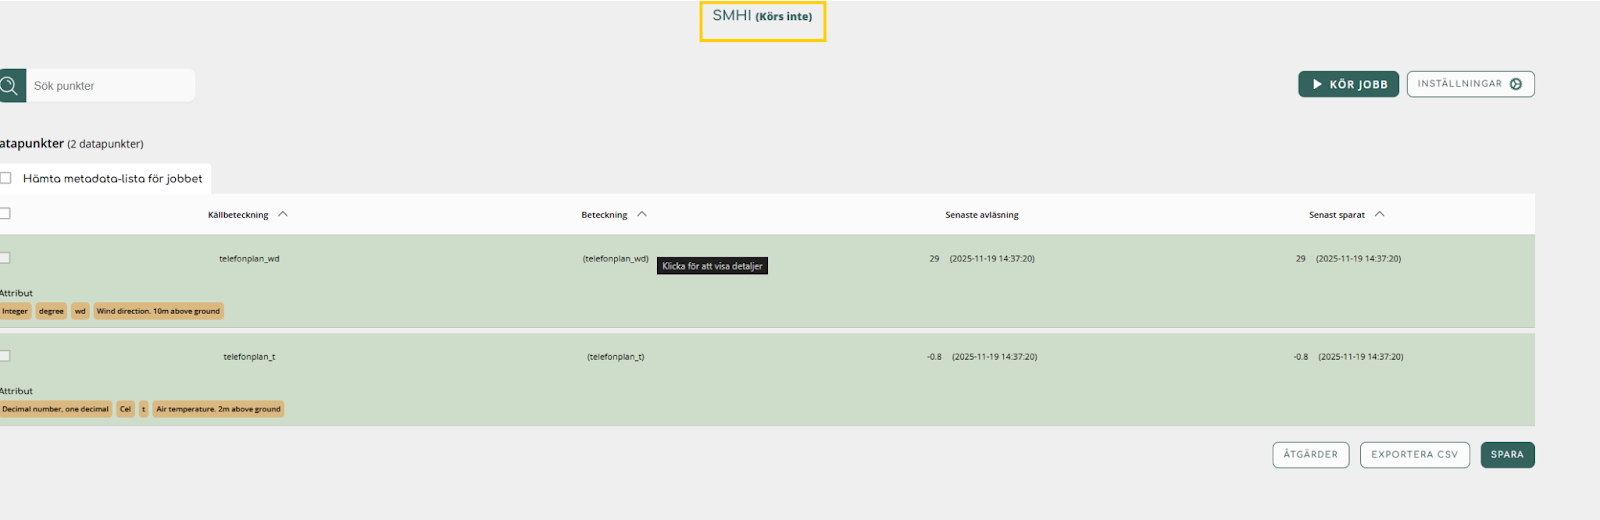The image size is (1600, 520).
Task: Sort by Beteckning column chevron
Action: point(642,214)
